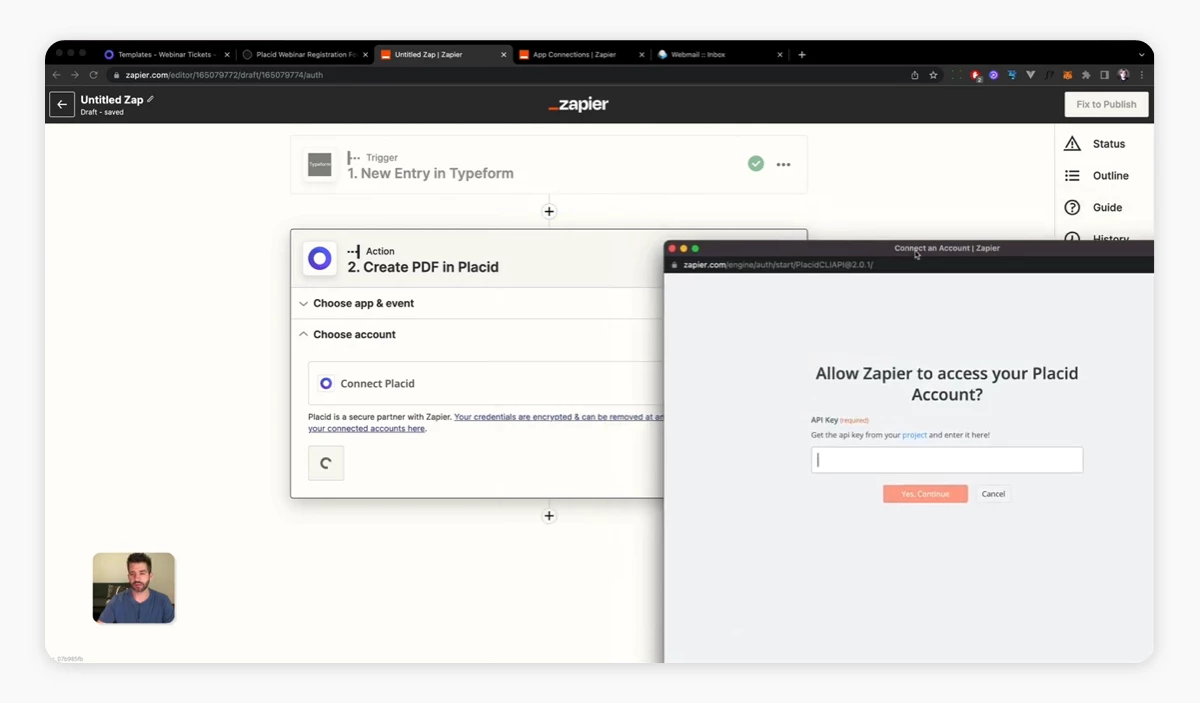1200x703 pixels.
Task: Focus the API Key input field
Action: pyautogui.click(x=946, y=460)
